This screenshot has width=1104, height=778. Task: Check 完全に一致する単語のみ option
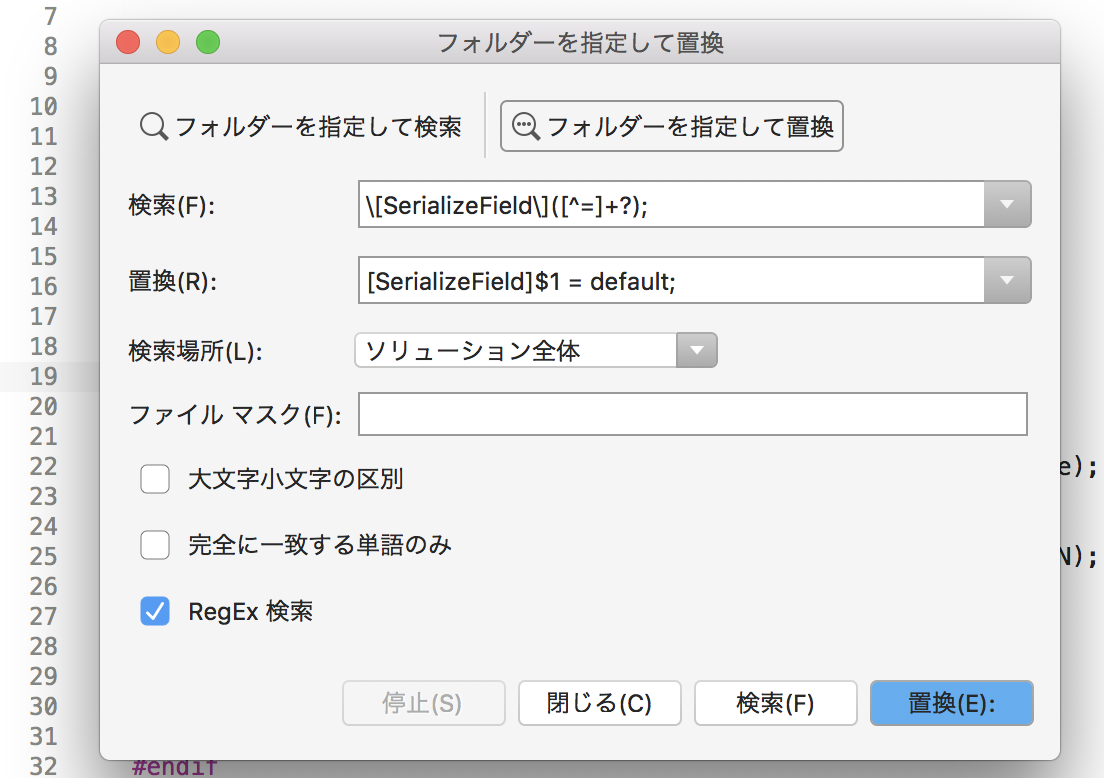(x=155, y=546)
